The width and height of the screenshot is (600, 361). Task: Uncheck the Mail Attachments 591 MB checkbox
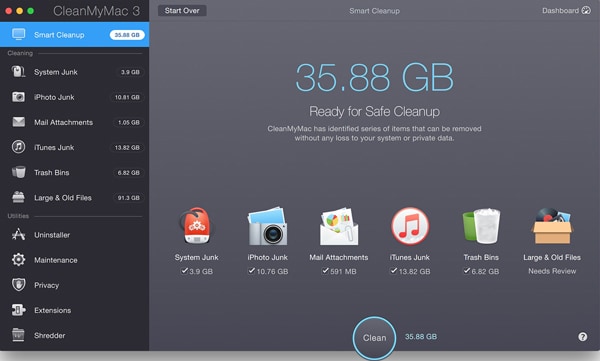click(x=325, y=271)
